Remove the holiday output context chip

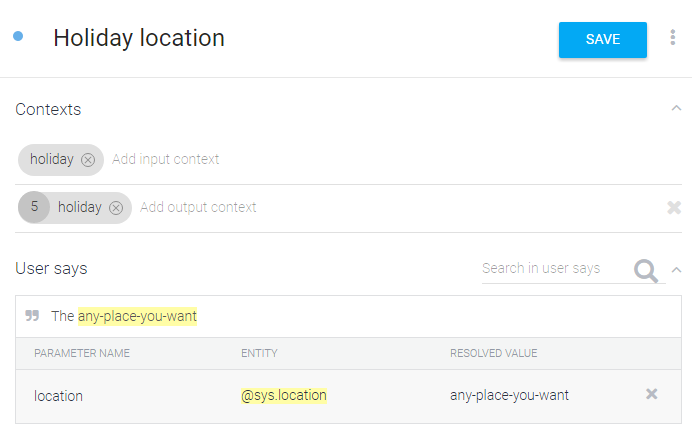116,207
